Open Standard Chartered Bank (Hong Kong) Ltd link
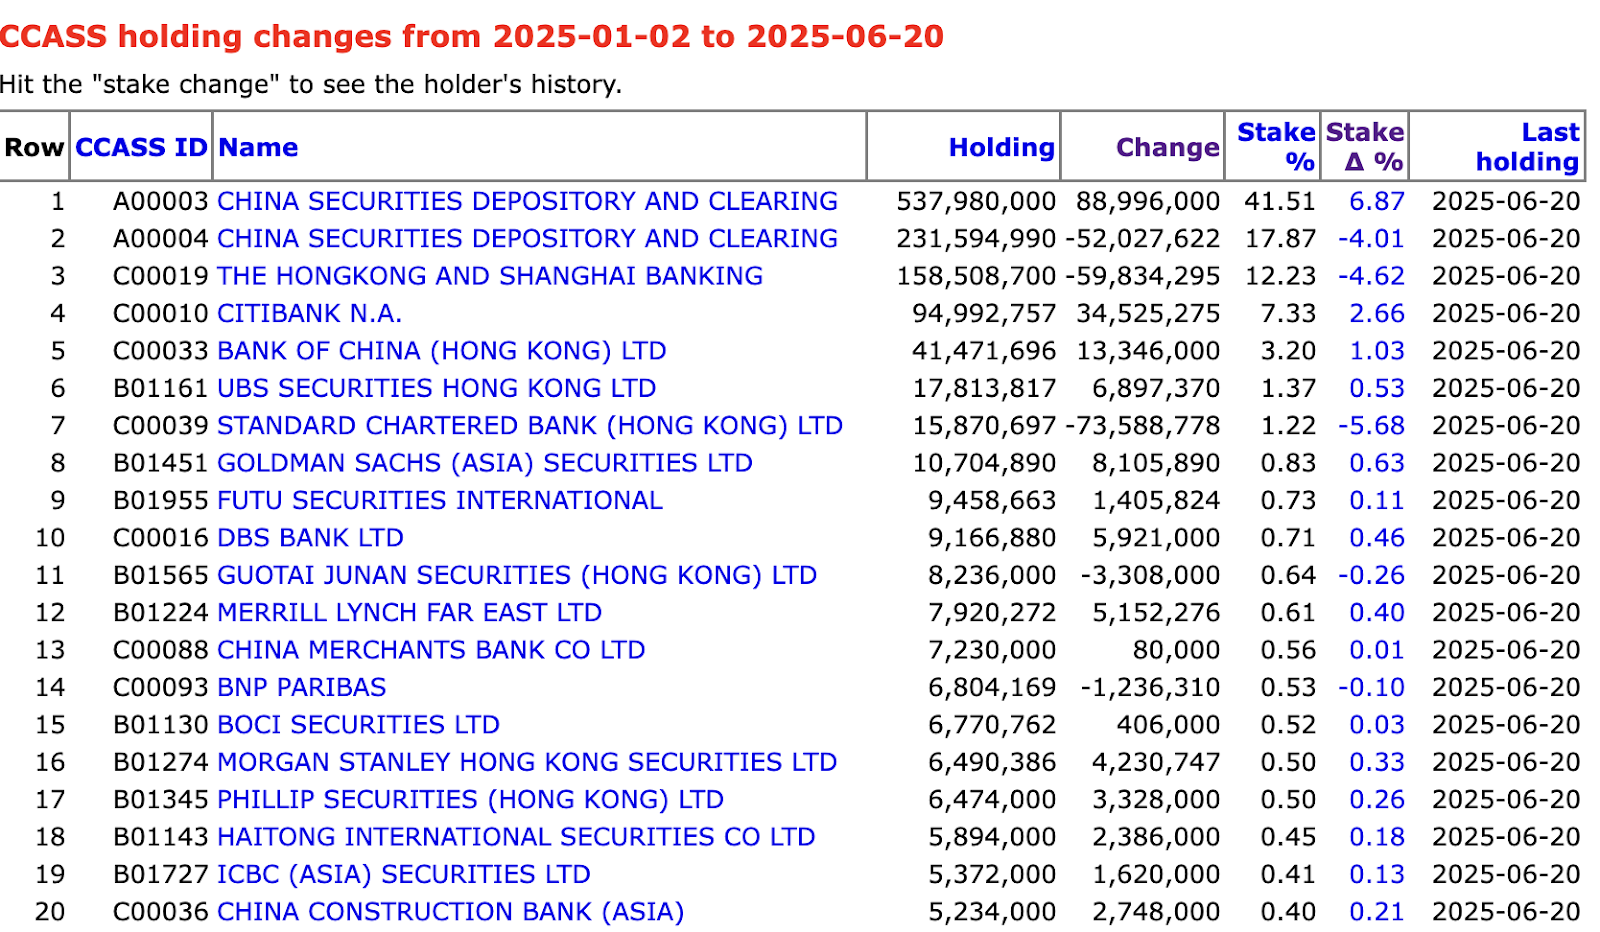 click(530, 426)
